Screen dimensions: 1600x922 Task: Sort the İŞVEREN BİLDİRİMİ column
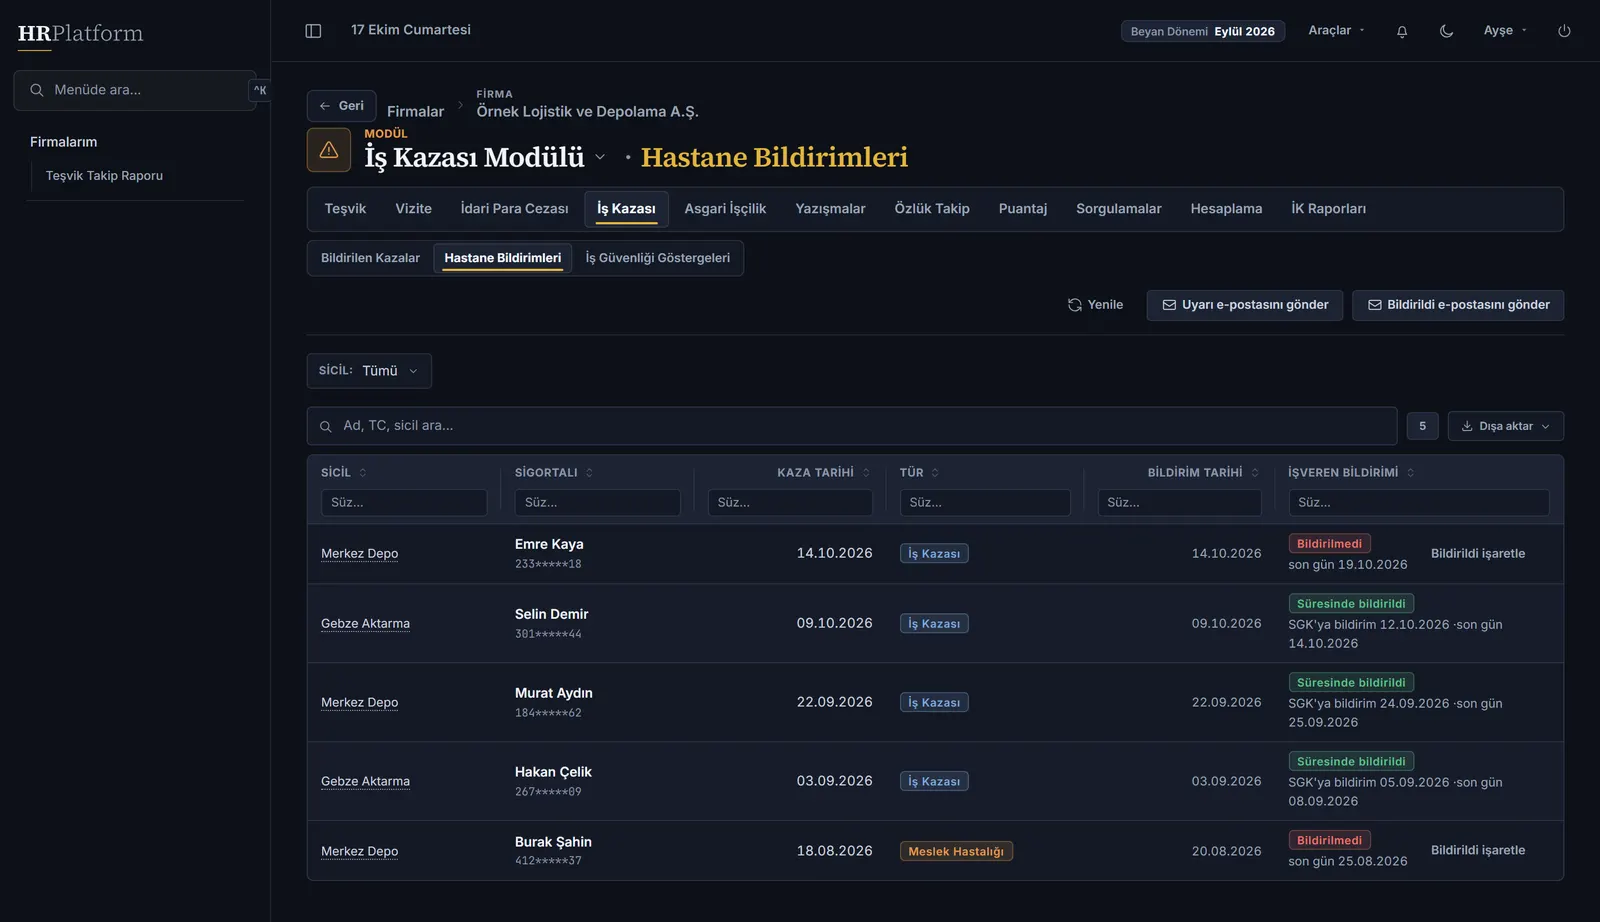1410,473
